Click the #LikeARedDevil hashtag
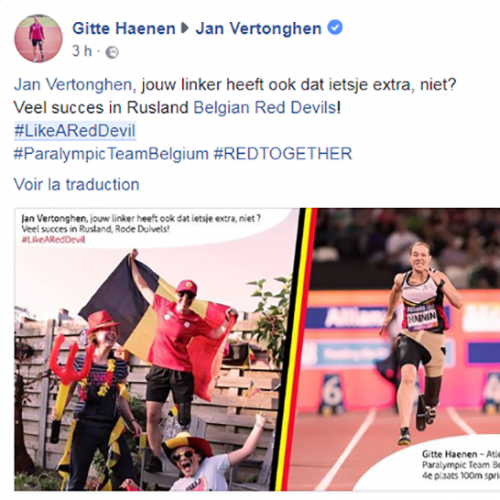Screen dimensions: 500x500 point(75,131)
